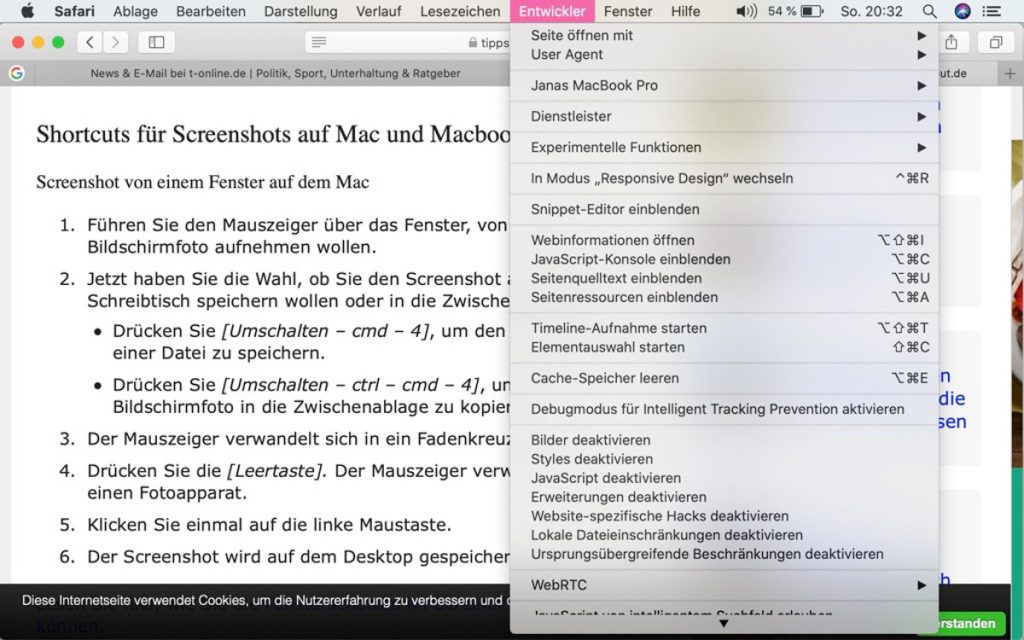Open the Reader view icon in address bar

319,42
